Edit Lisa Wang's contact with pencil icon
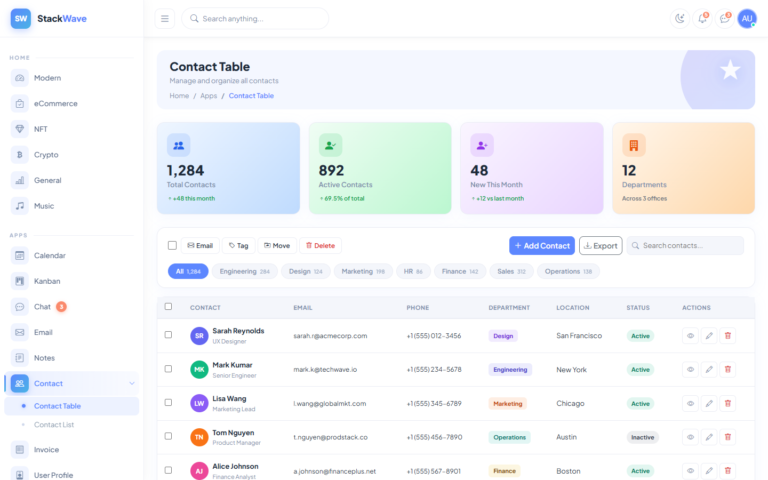 pyautogui.click(x=709, y=404)
